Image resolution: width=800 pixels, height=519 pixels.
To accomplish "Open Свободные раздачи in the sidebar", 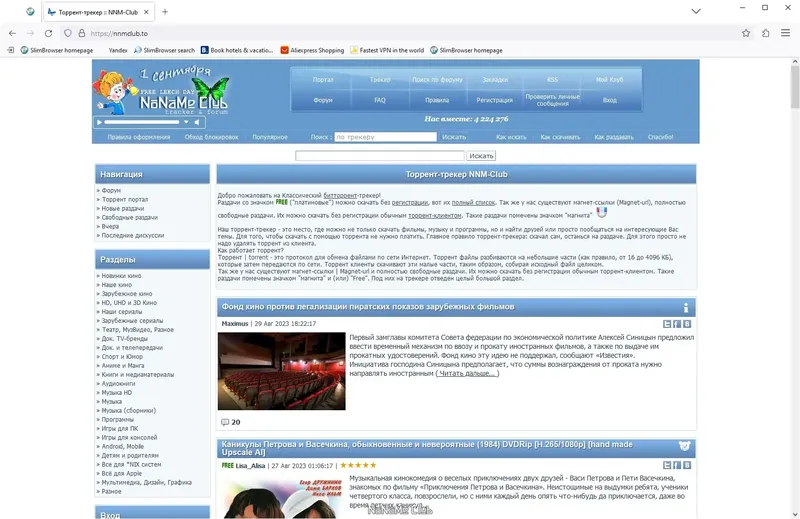I will coord(130,217).
